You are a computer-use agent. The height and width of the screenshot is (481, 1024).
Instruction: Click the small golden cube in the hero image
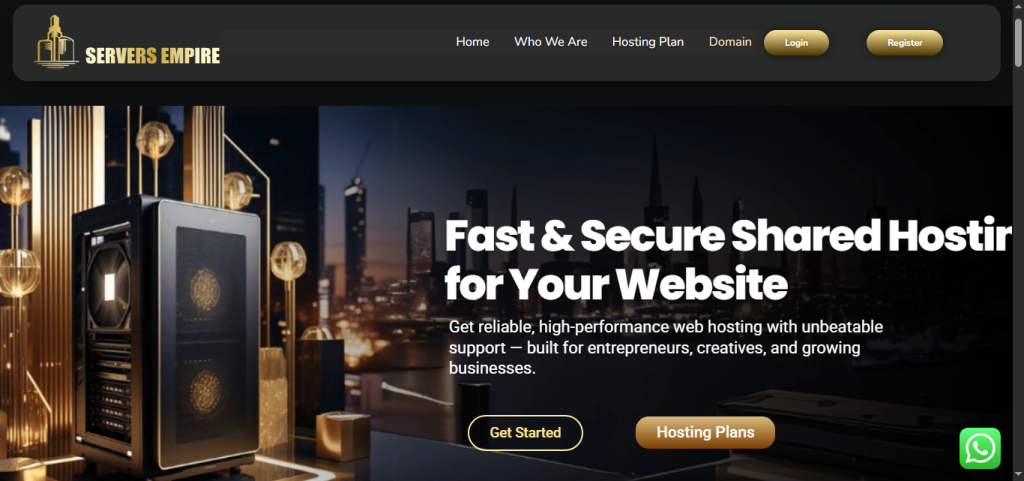pos(343,436)
